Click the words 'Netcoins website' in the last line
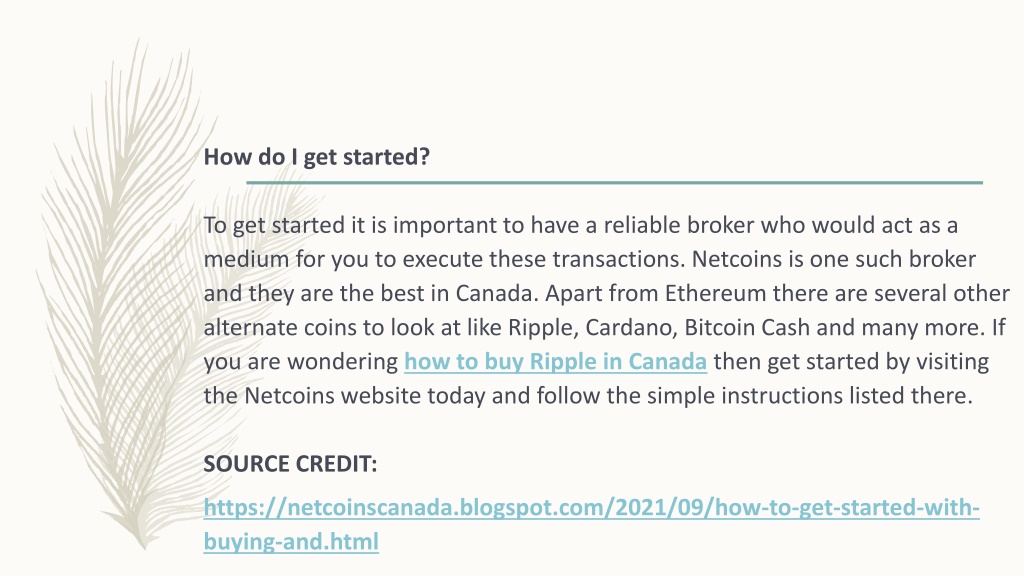 click(x=332, y=396)
